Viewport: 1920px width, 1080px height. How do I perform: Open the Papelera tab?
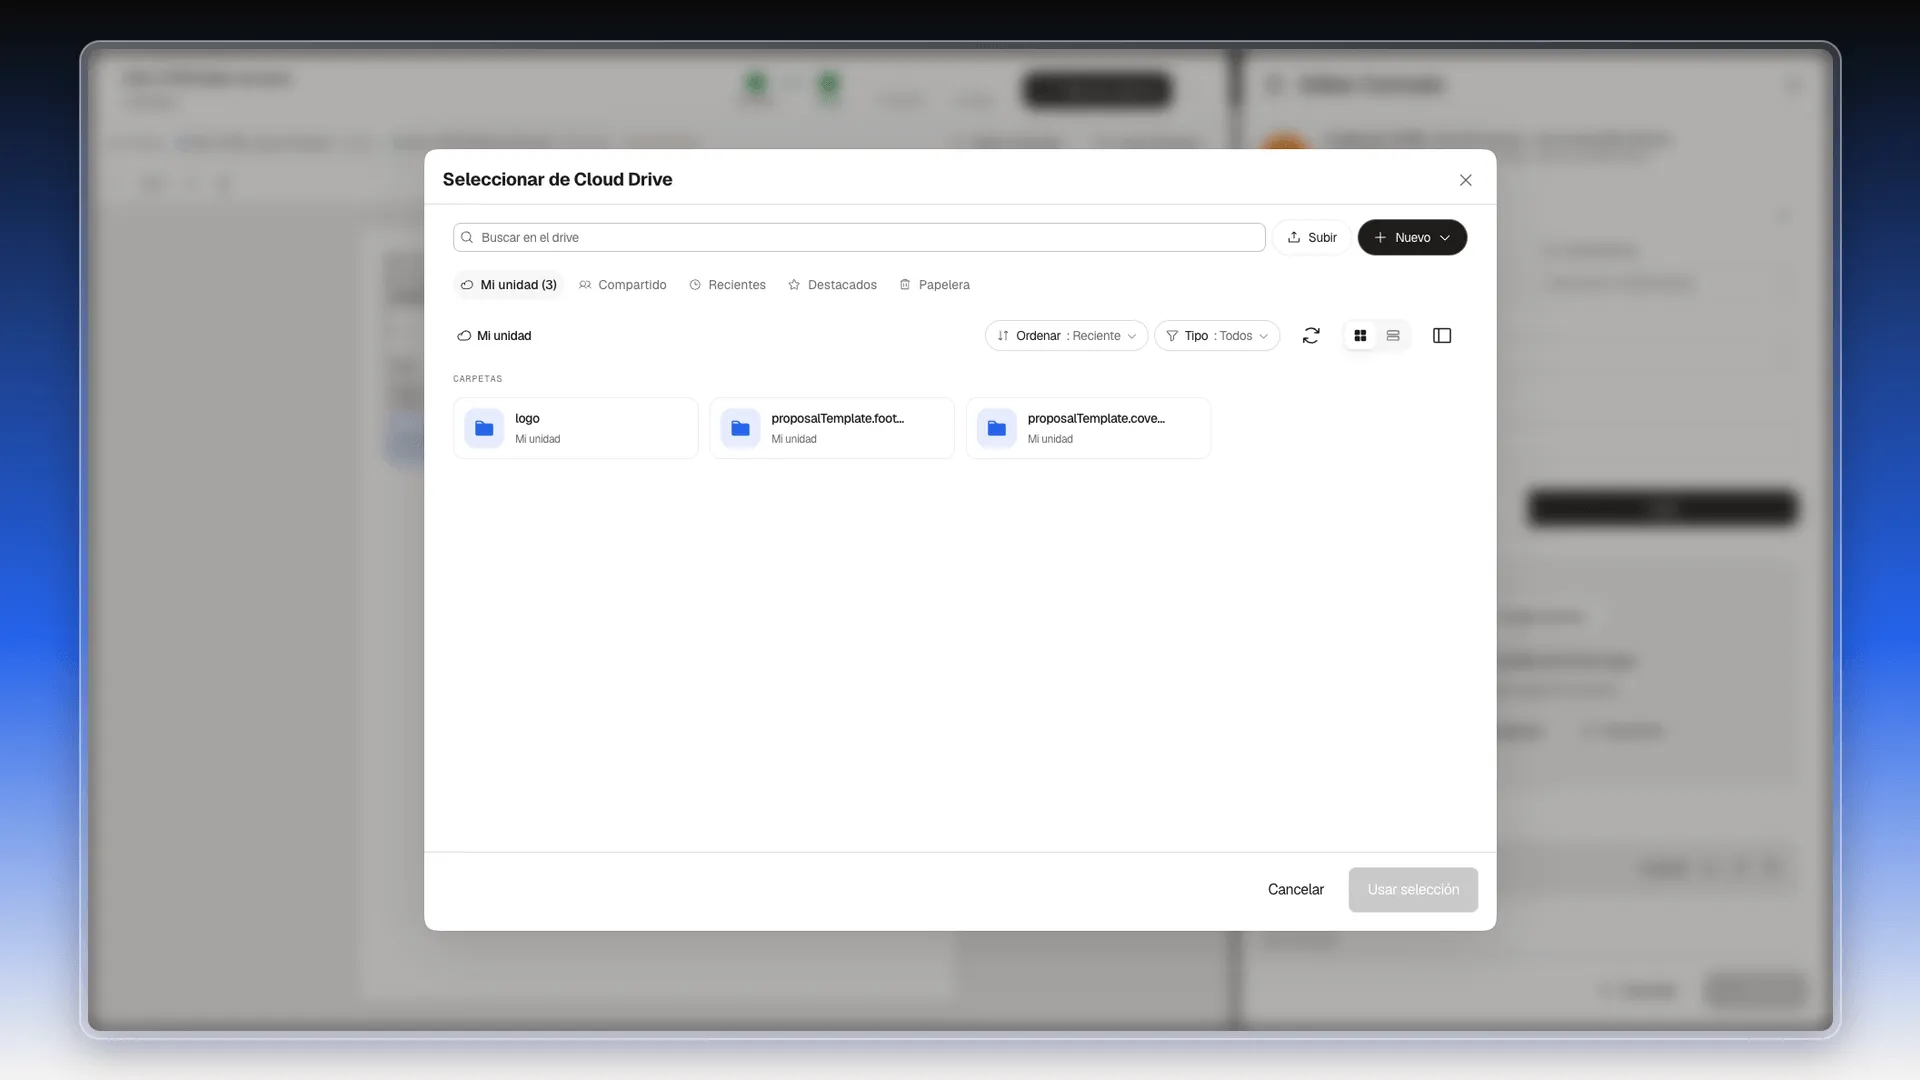click(x=935, y=285)
